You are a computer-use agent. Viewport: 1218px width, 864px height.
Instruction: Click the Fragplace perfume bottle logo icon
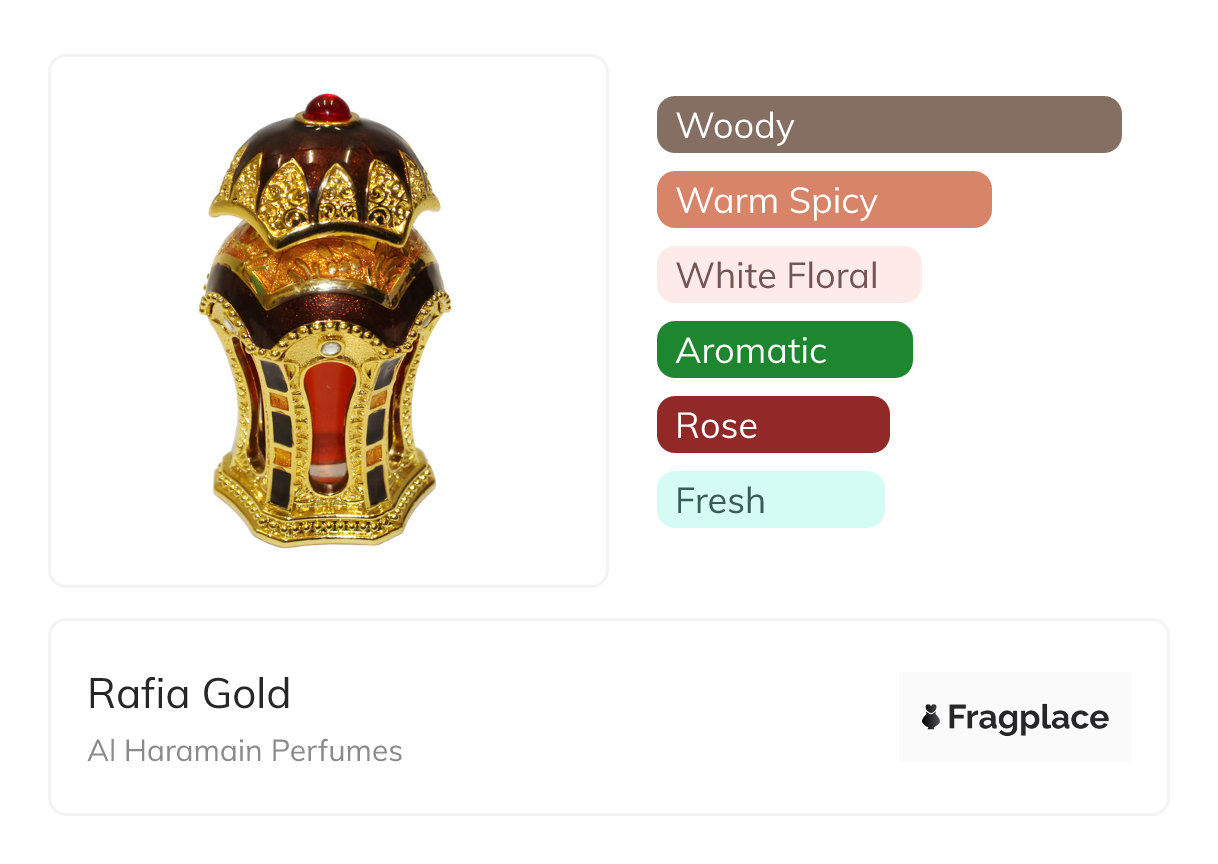(x=931, y=717)
